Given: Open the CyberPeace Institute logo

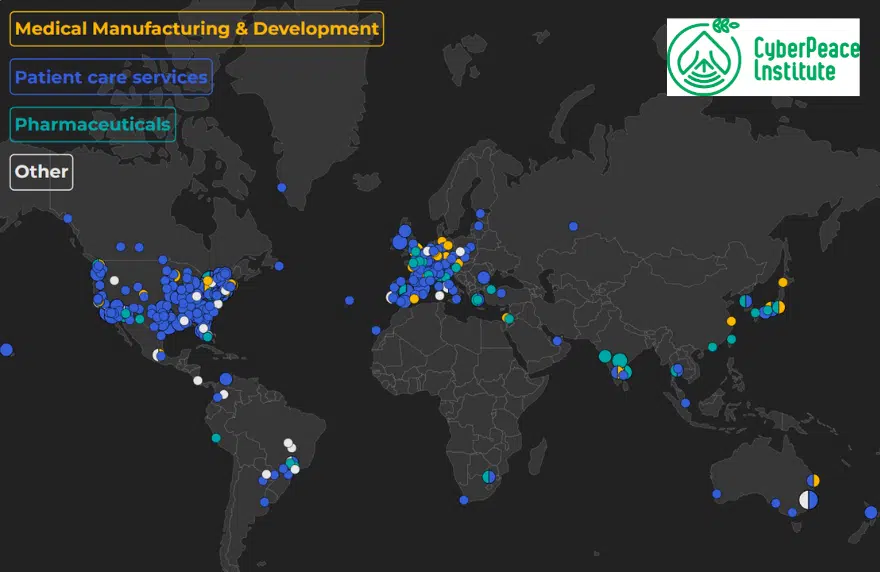Looking at the screenshot, I should [x=763, y=57].
